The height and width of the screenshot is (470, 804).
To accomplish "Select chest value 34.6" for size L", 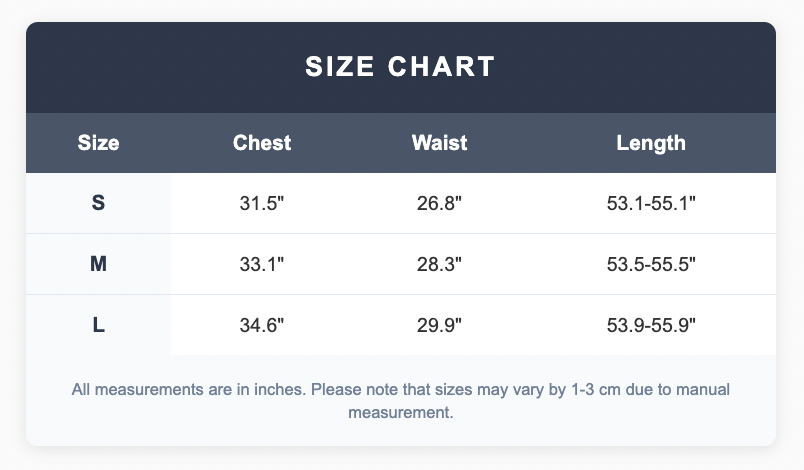I will pyautogui.click(x=262, y=325).
